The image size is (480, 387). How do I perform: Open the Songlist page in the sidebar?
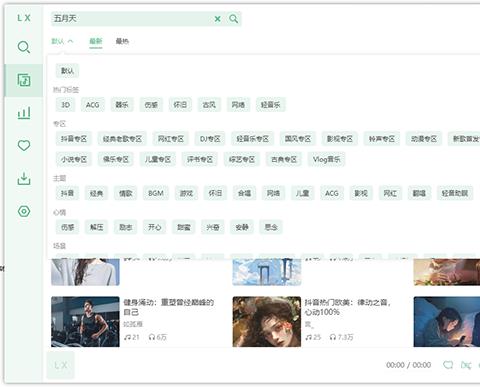pos(24,80)
